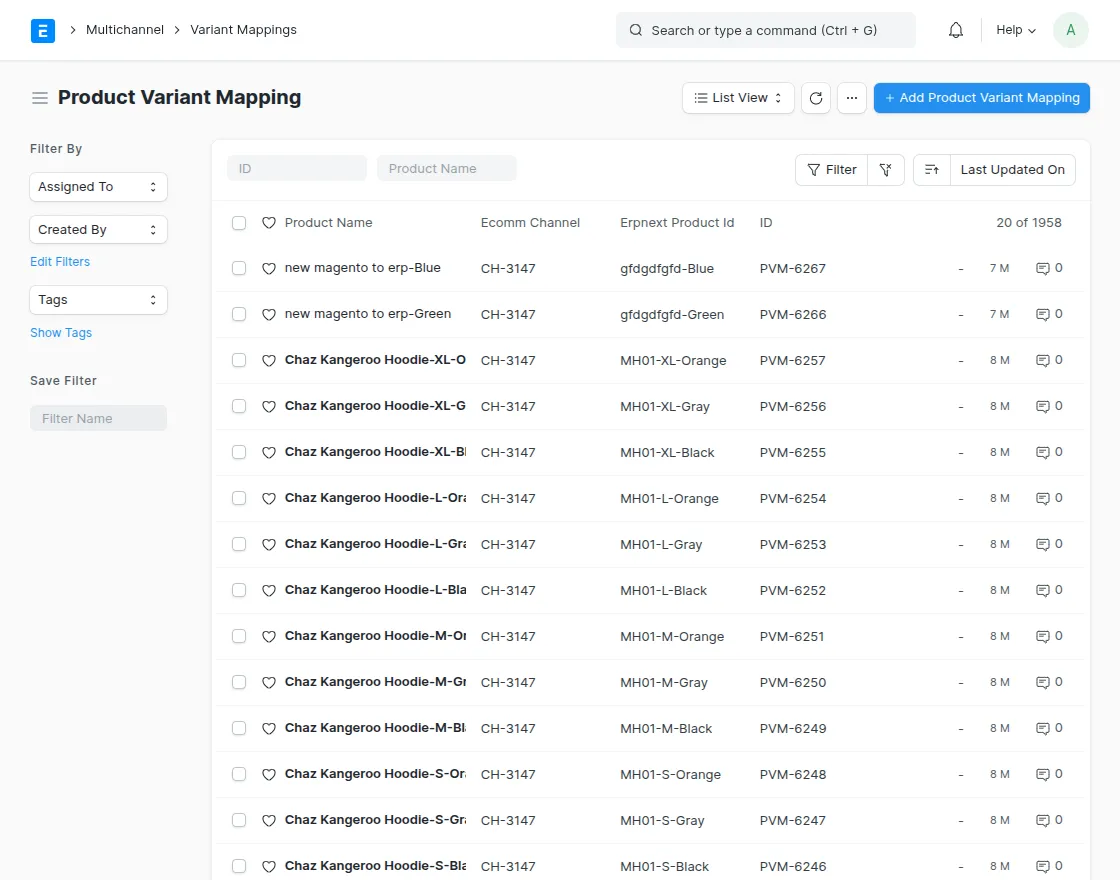Image resolution: width=1120 pixels, height=880 pixels.
Task: Open the Filter panel
Action: pyautogui.click(x=831, y=170)
